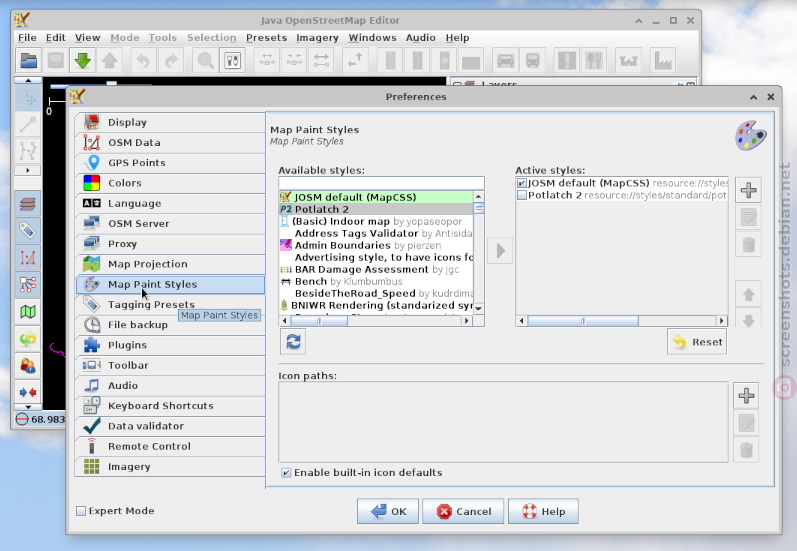Switch to the Data validator preferences tab
This screenshot has height=551, width=797.
tap(170, 426)
